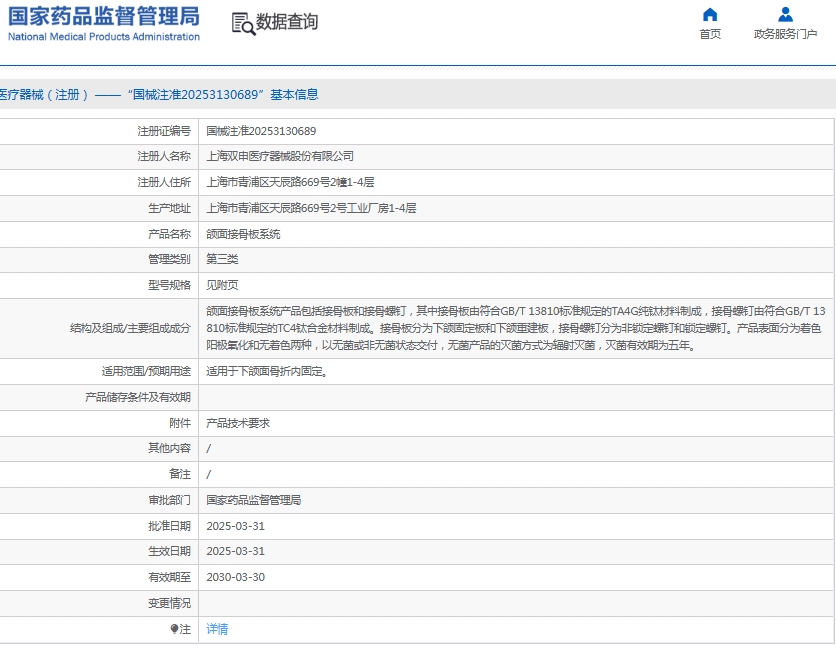Click the 有效期至 row label
The image size is (836, 652).
click(x=170, y=577)
